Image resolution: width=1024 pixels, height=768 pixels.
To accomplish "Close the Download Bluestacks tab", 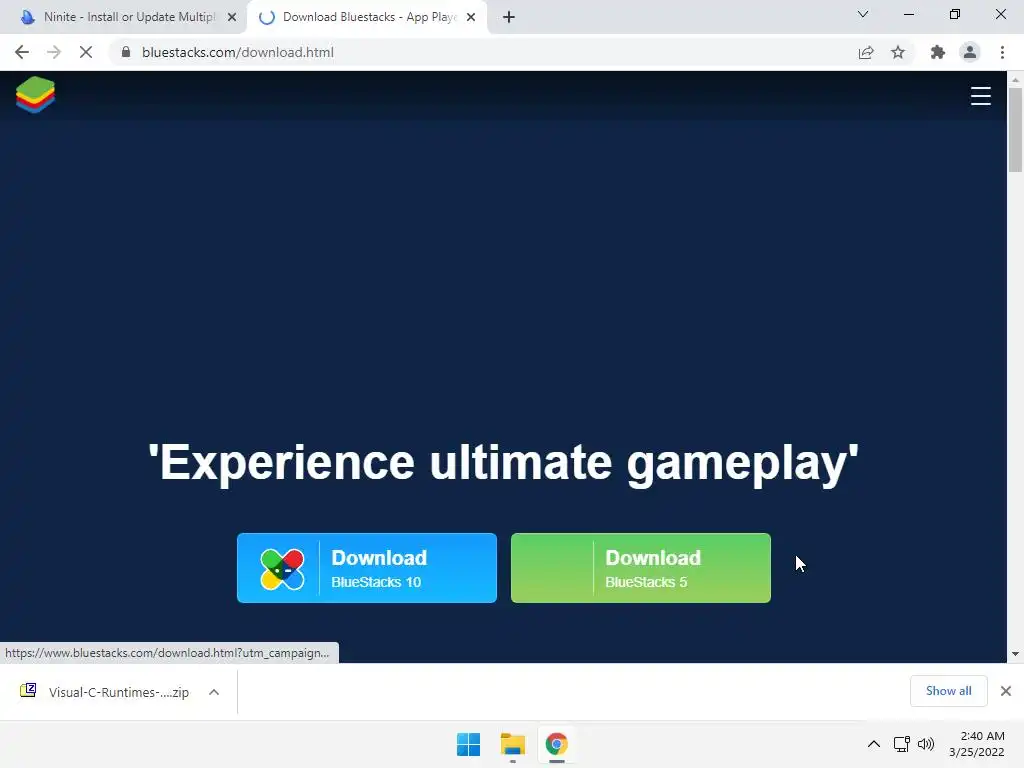I will [471, 18].
